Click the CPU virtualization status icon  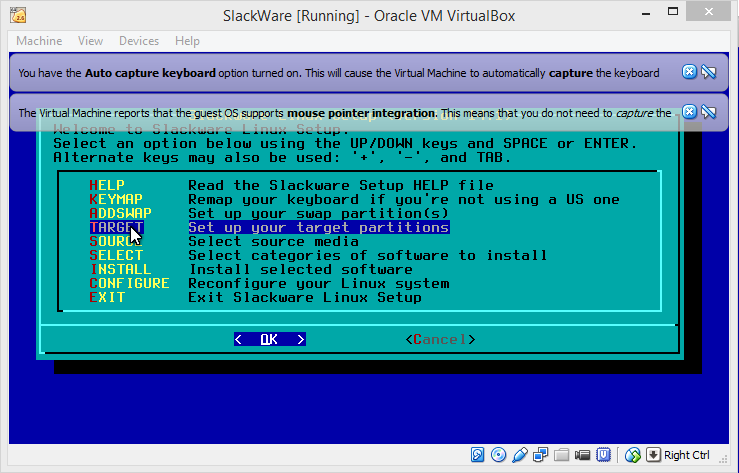[x=603, y=455]
